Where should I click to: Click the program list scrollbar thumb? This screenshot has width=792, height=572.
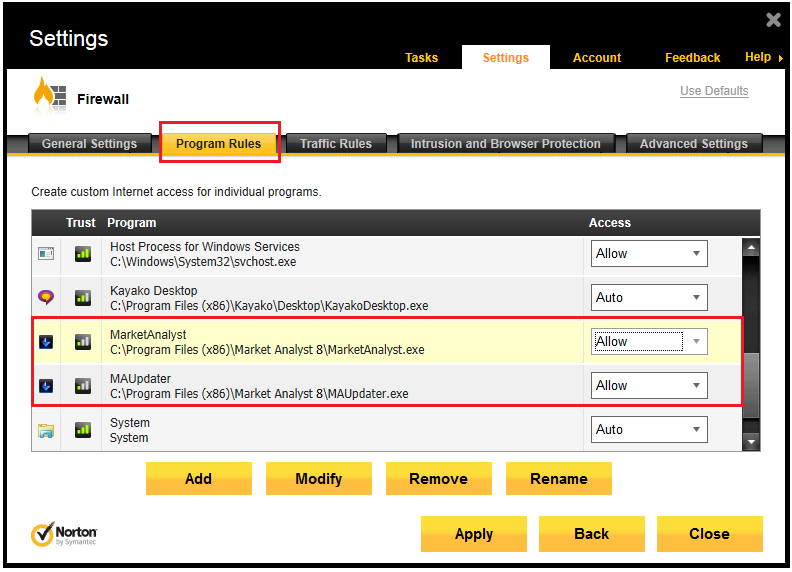tap(751, 385)
